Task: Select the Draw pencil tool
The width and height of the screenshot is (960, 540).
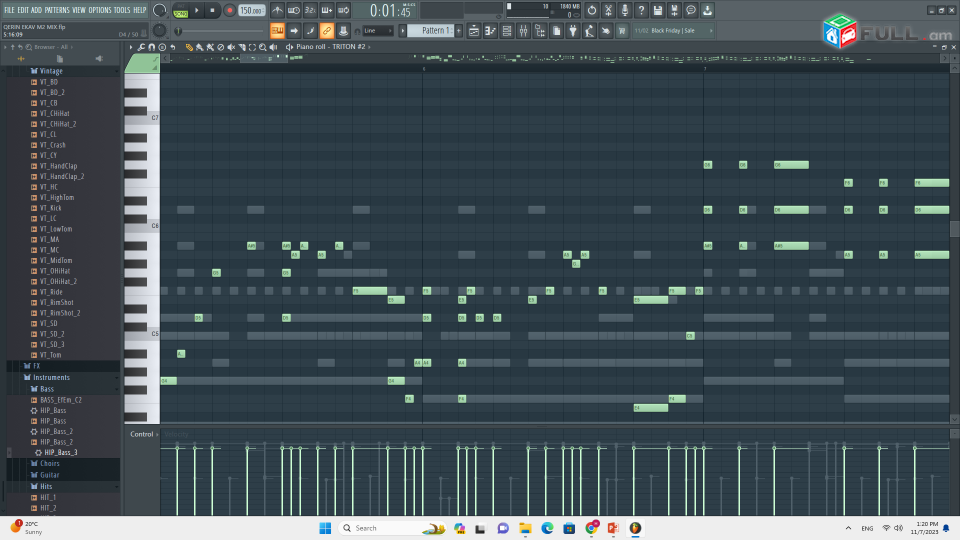Action: point(189,47)
